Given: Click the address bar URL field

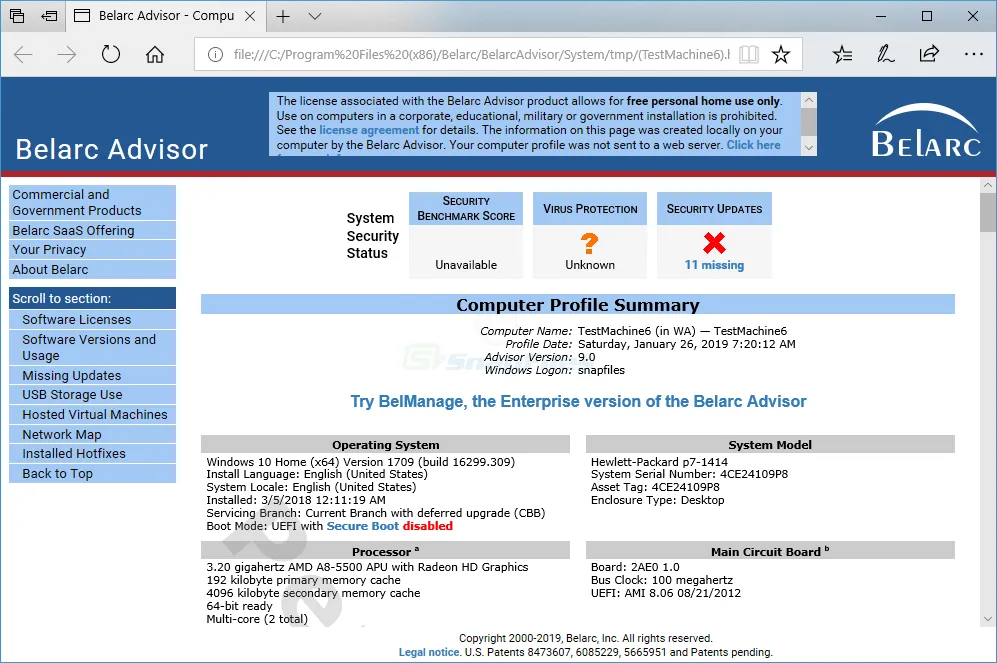Looking at the screenshot, I should click(x=481, y=55).
